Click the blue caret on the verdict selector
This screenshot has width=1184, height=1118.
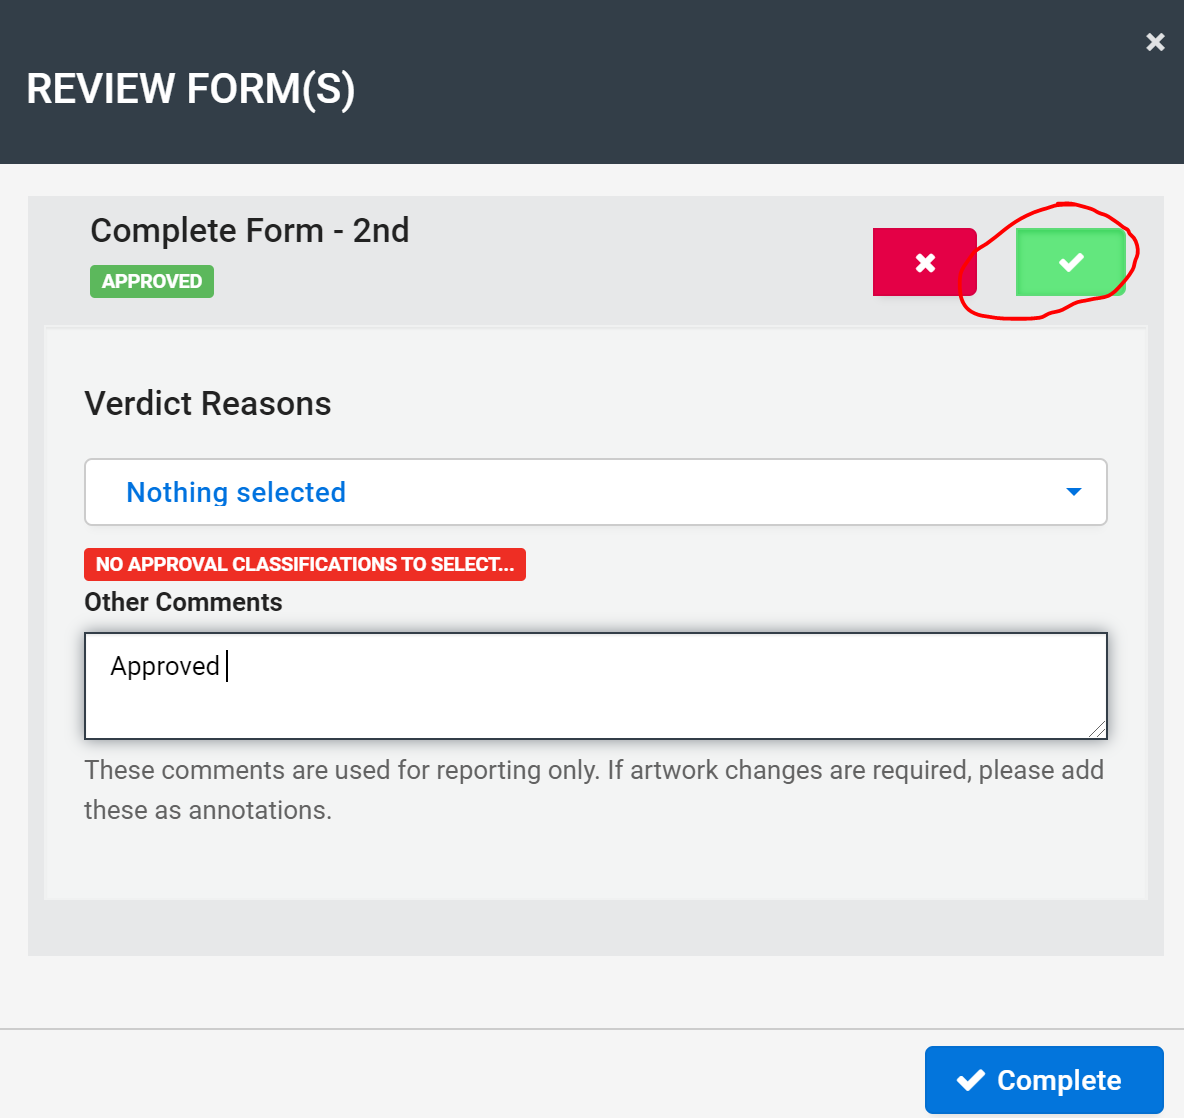point(1073,492)
